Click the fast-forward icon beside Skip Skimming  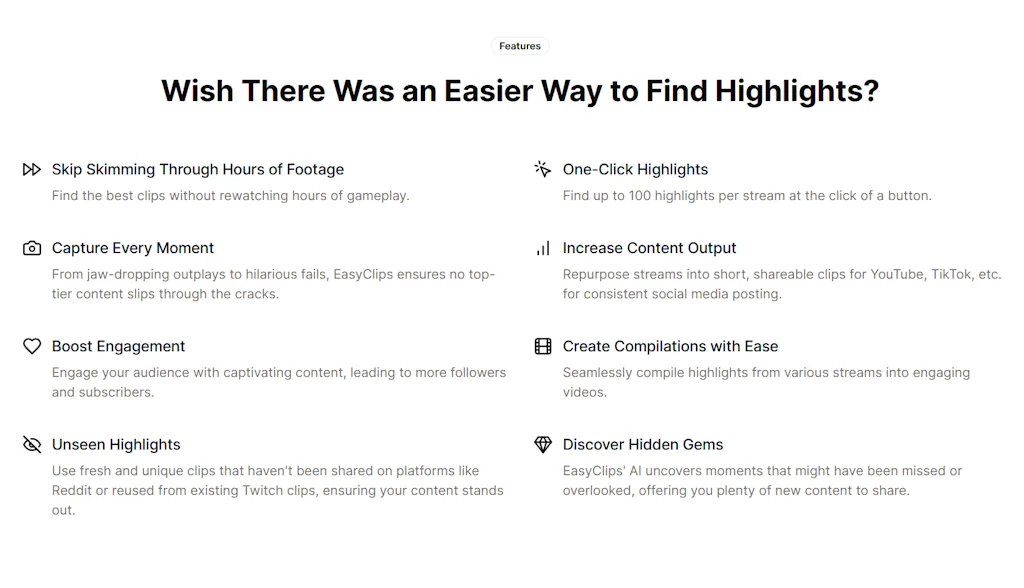32,170
